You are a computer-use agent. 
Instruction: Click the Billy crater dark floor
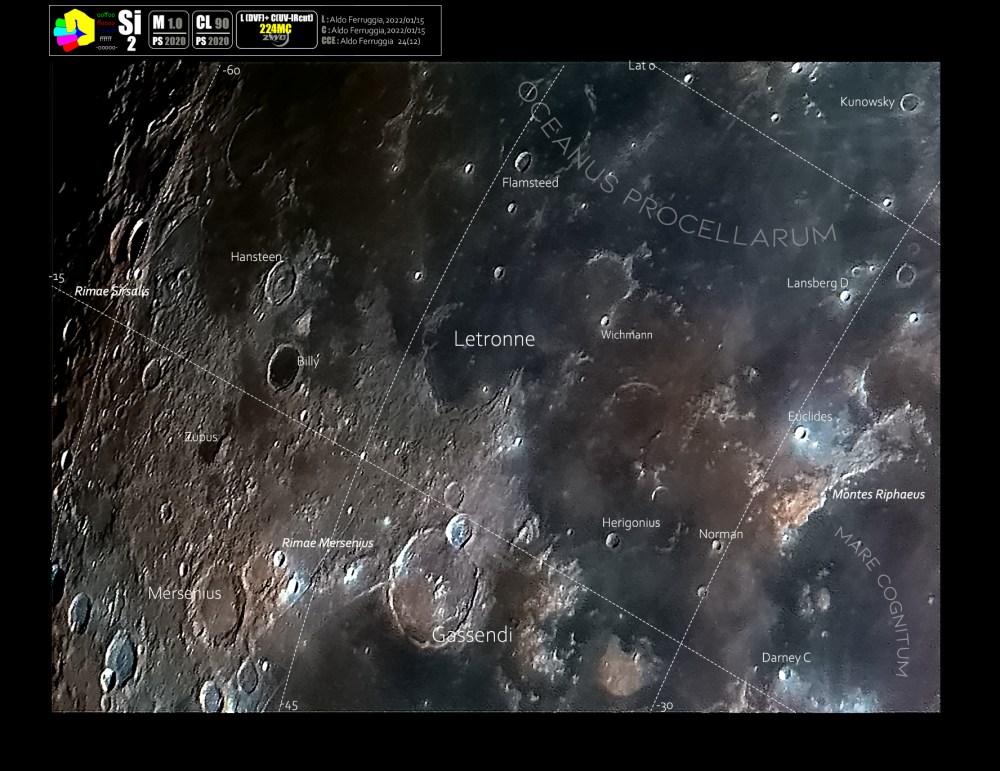pyautogui.click(x=282, y=368)
